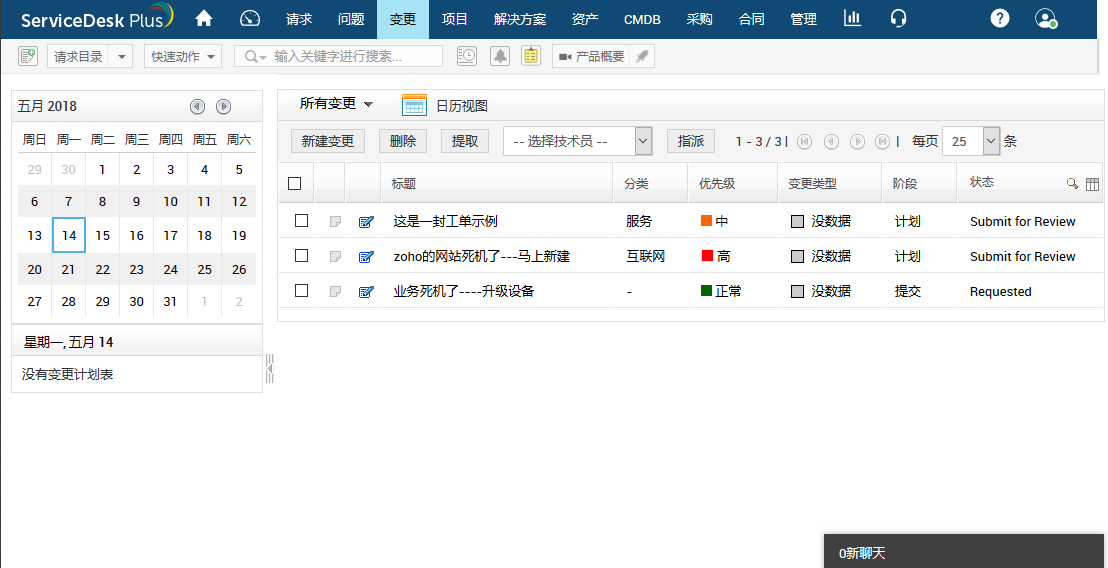Go to next page of changes

pos(857,141)
